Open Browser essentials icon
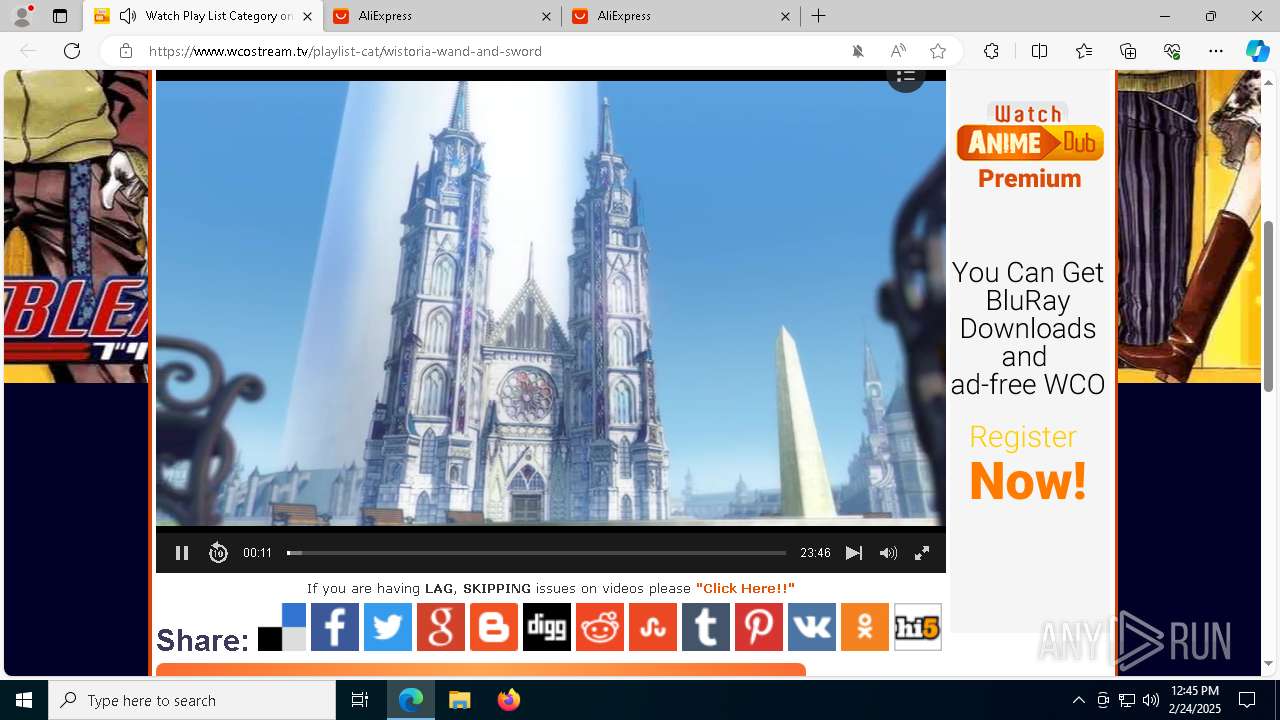Viewport: 1280px width, 720px height. (x=1172, y=51)
